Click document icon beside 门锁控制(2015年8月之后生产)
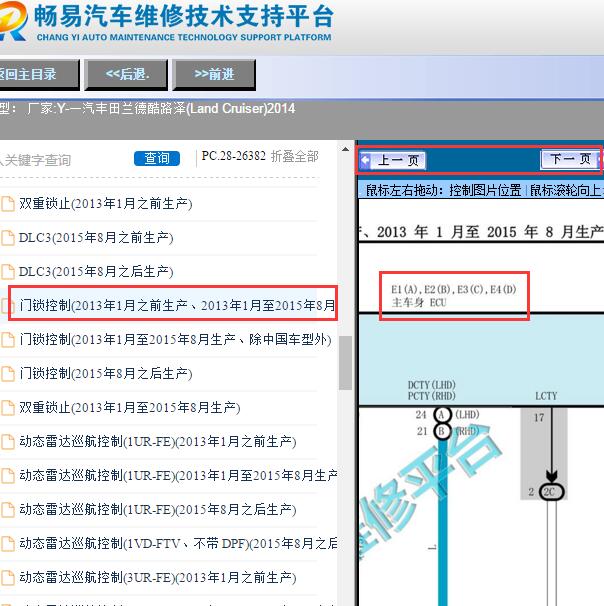This screenshot has width=604, height=606. (7, 374)
